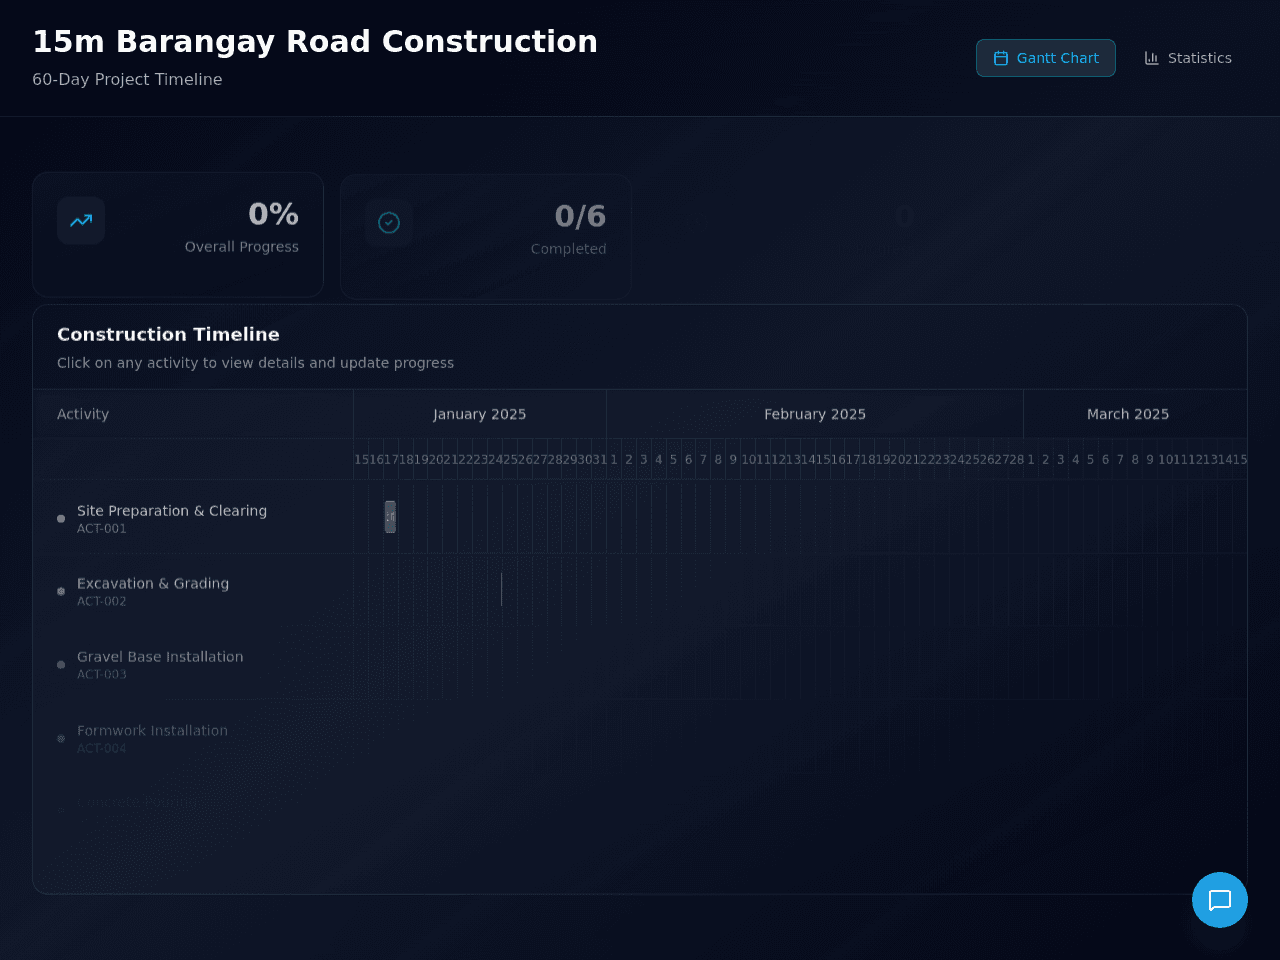The image size is (1280, 960).
Task: Click the ACT-003 code label
Action: (x=102, y=675)
